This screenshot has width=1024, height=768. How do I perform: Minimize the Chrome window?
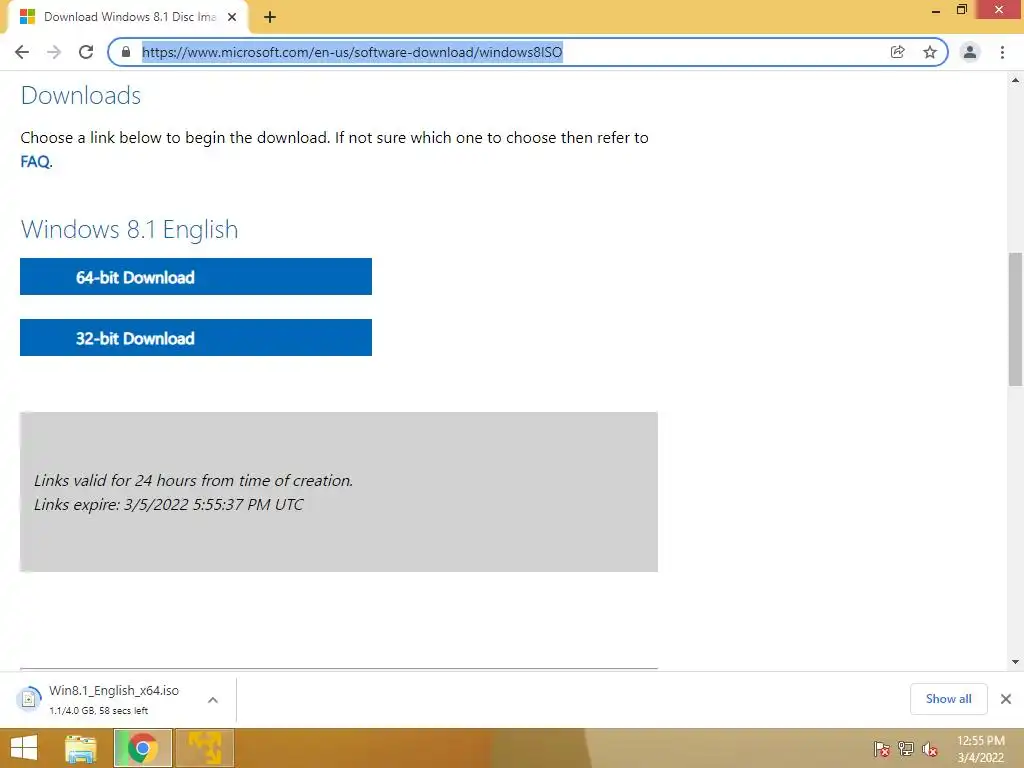[936, 10]
